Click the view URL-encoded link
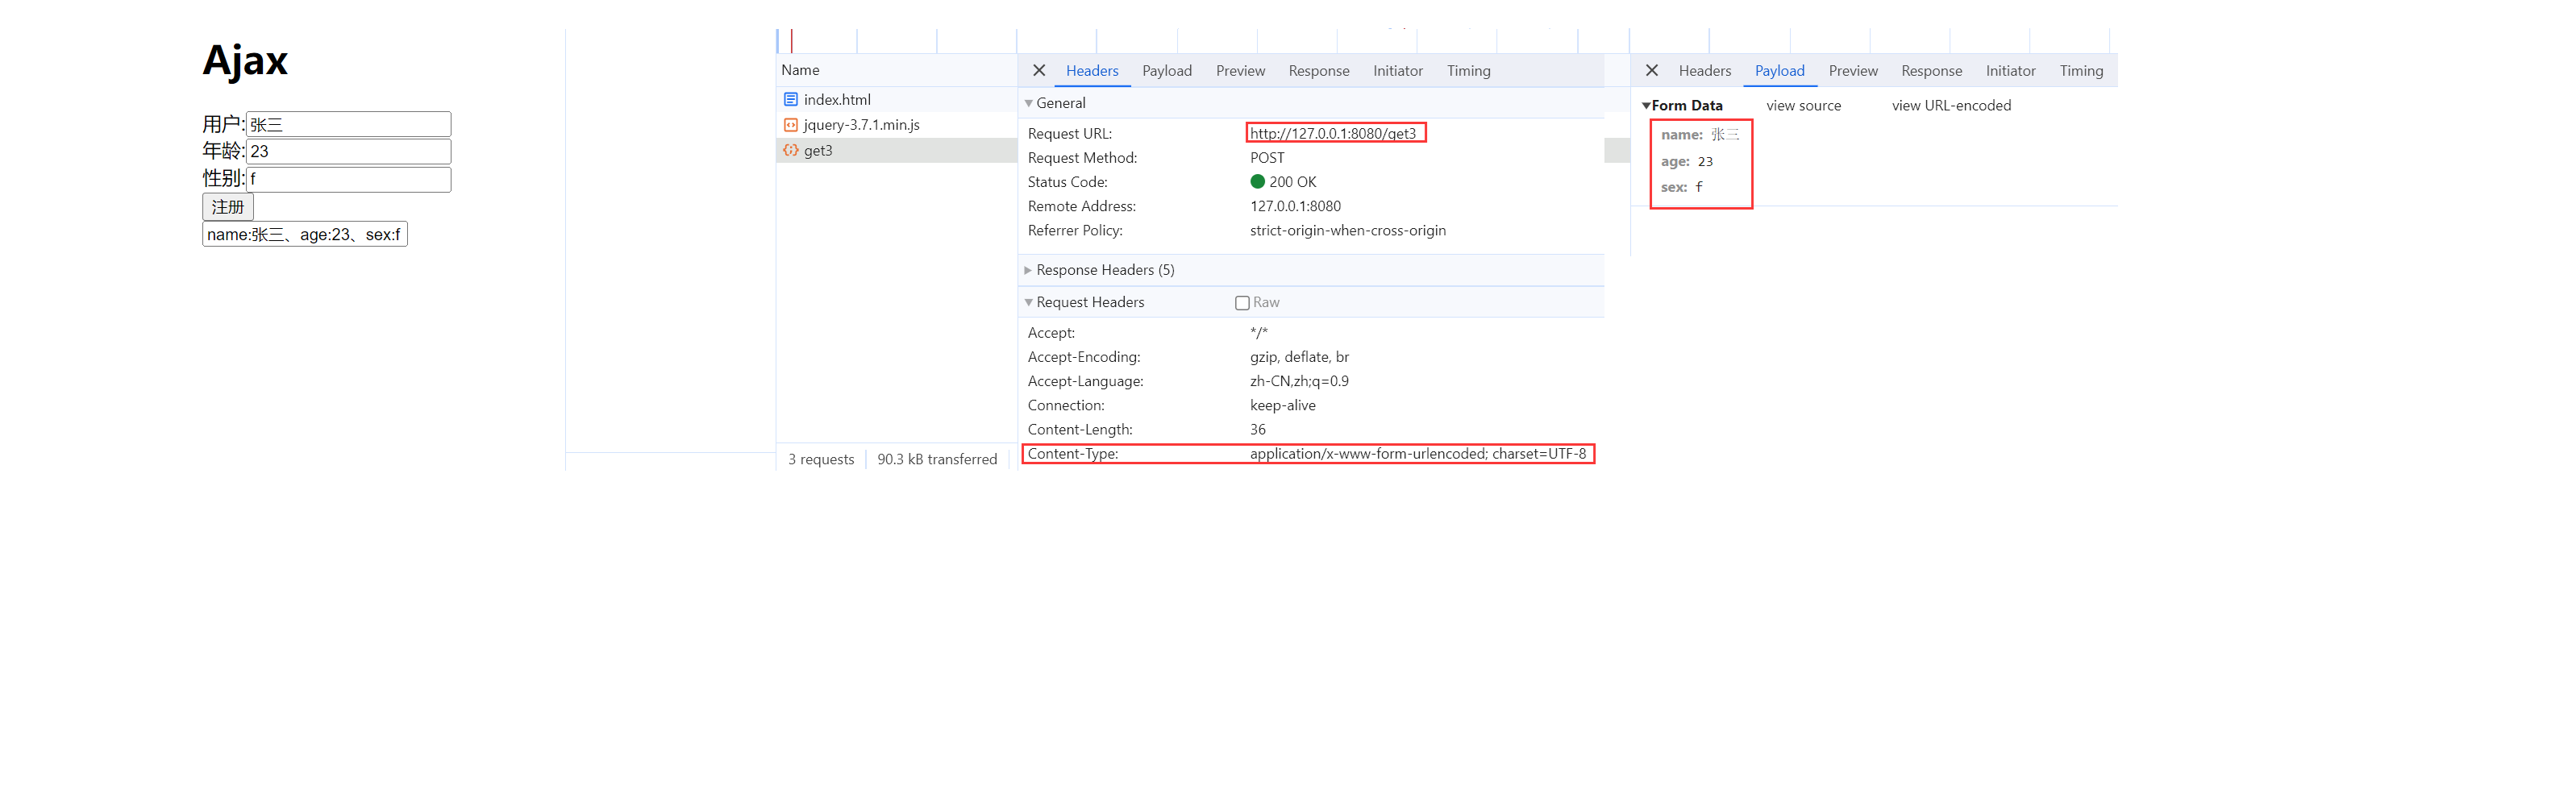Screen dimensions: 2576x806 [x=1951, y=106]
